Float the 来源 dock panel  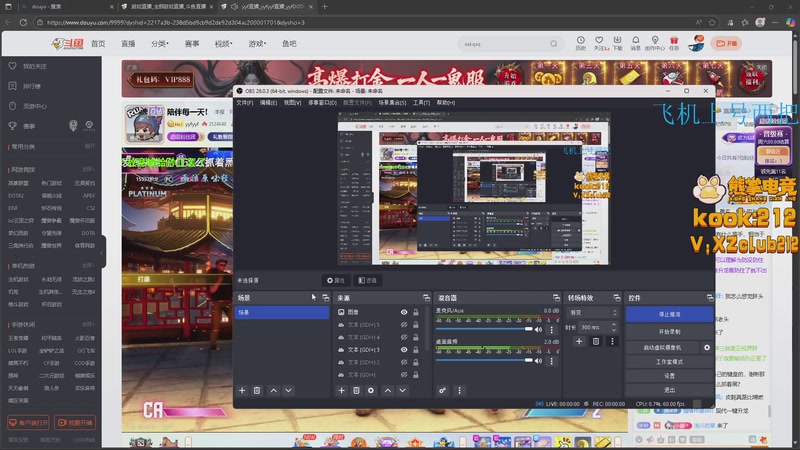pos(426,298)
